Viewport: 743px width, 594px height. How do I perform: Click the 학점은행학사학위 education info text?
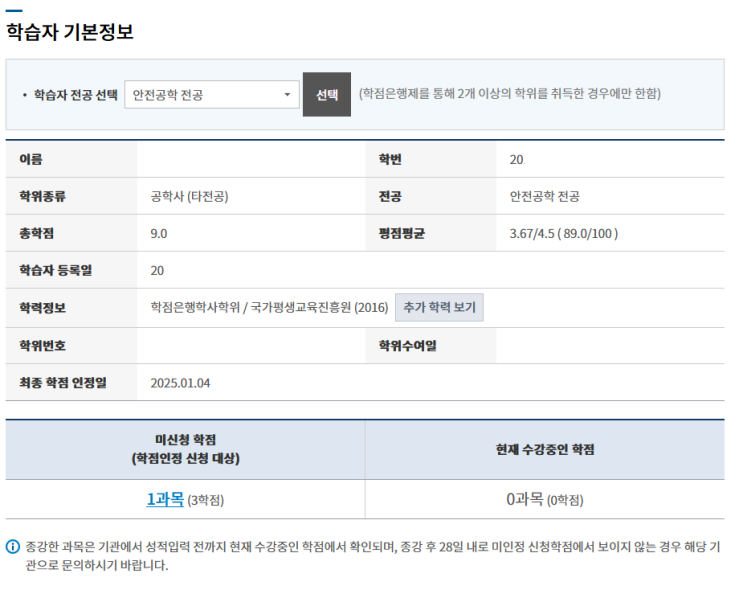[x=269, y=307]
